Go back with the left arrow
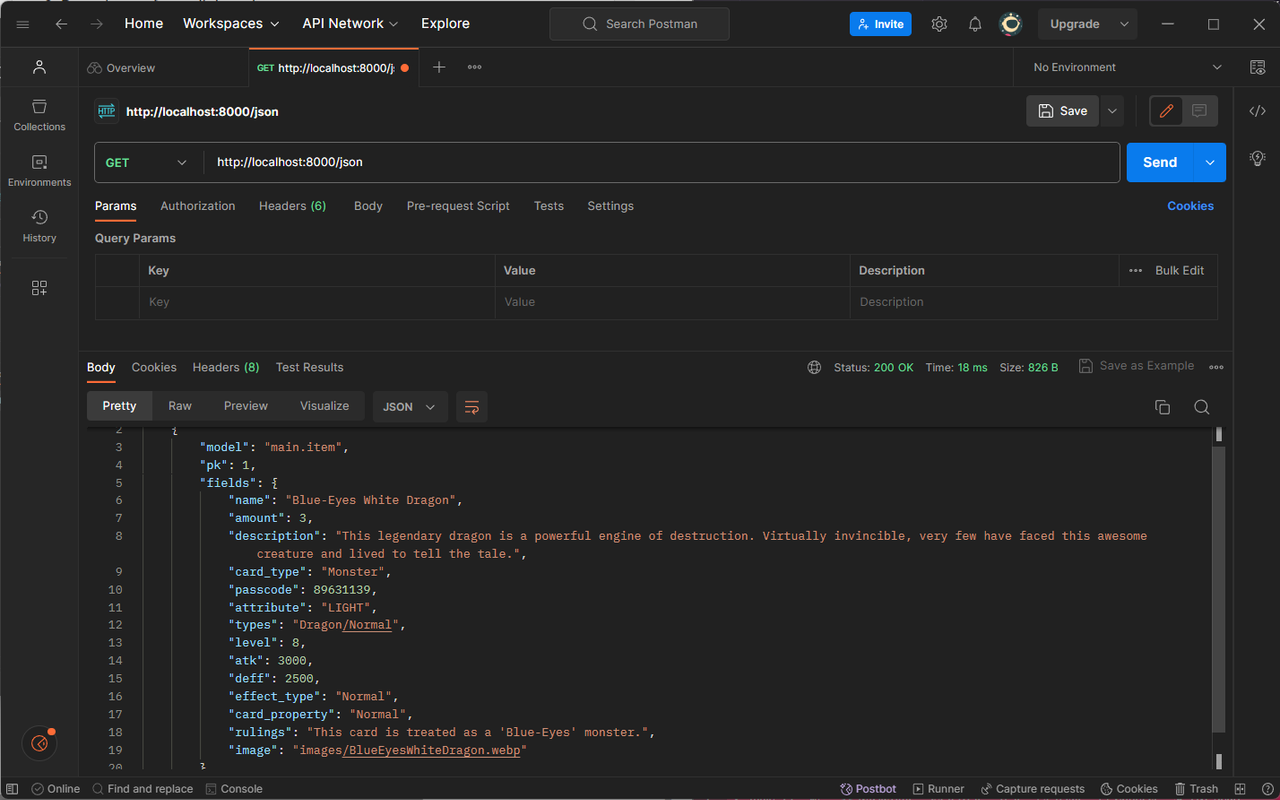The width and height of the screenshot is (1280, 800). tap(62, 24)
